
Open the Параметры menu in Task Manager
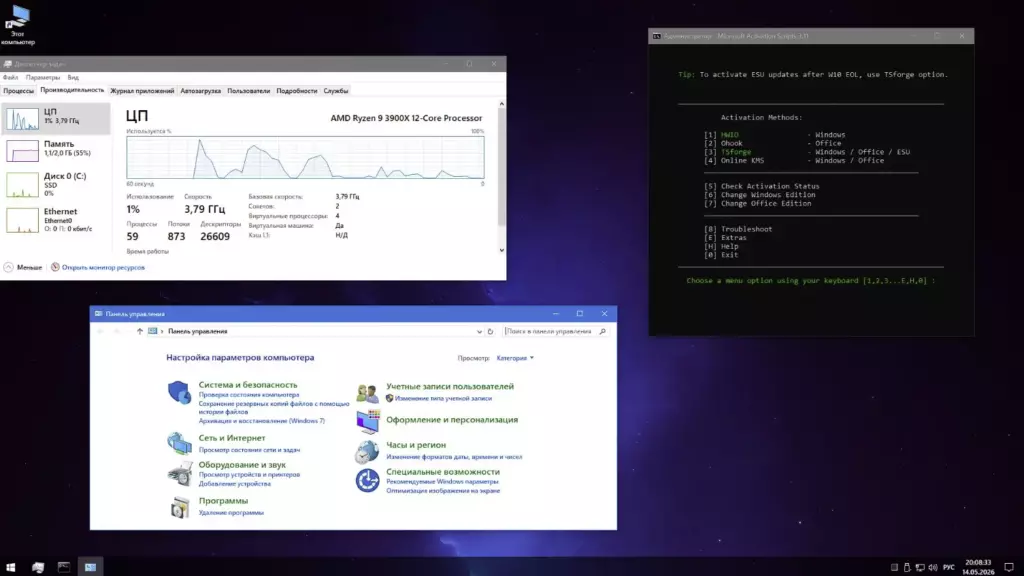point(42,77)
